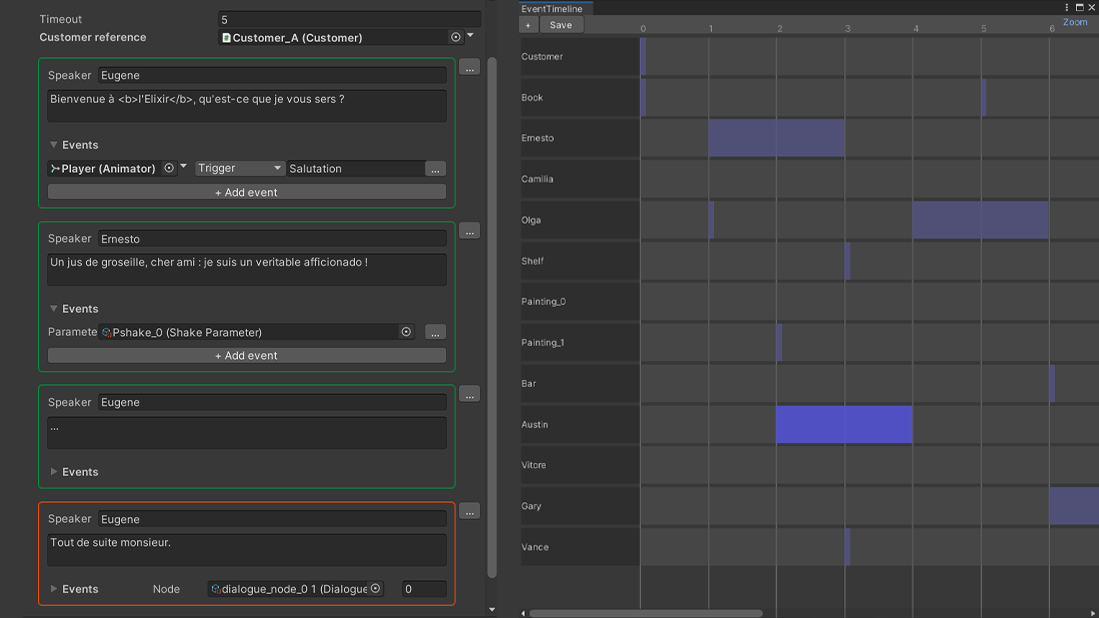Viewport: 1099px width, 618px height.
Task: Open object picker for Customer reference
Action: 456,37
